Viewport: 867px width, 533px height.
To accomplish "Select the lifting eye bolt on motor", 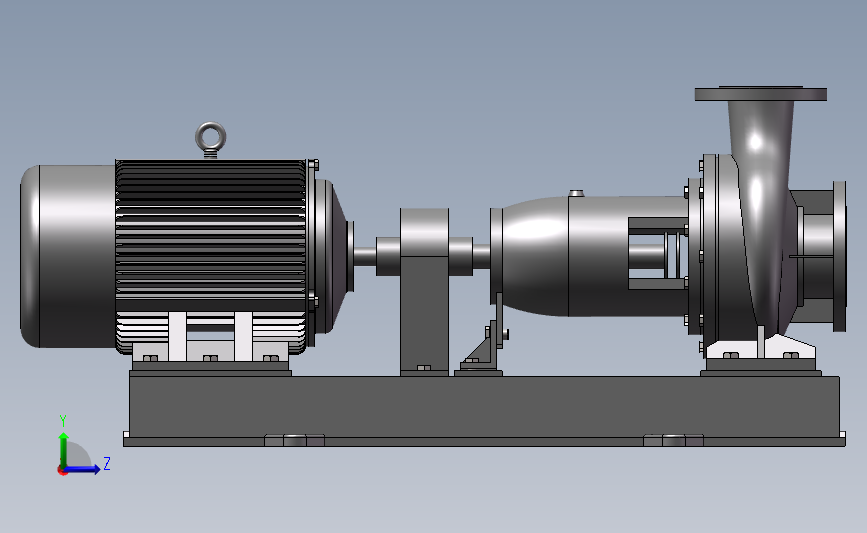I will pos(211,139).
